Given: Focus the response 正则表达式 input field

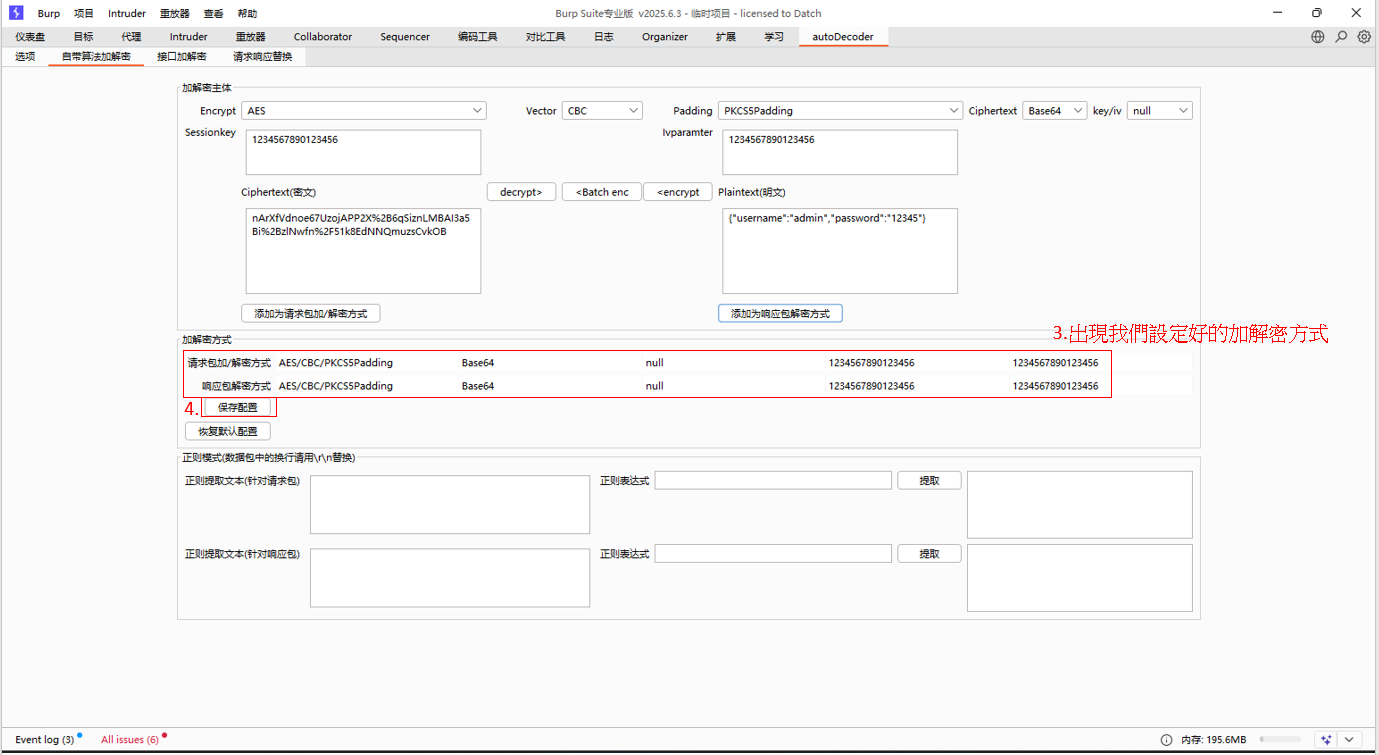Looking at the screenshot, I should tap(773, 554).
